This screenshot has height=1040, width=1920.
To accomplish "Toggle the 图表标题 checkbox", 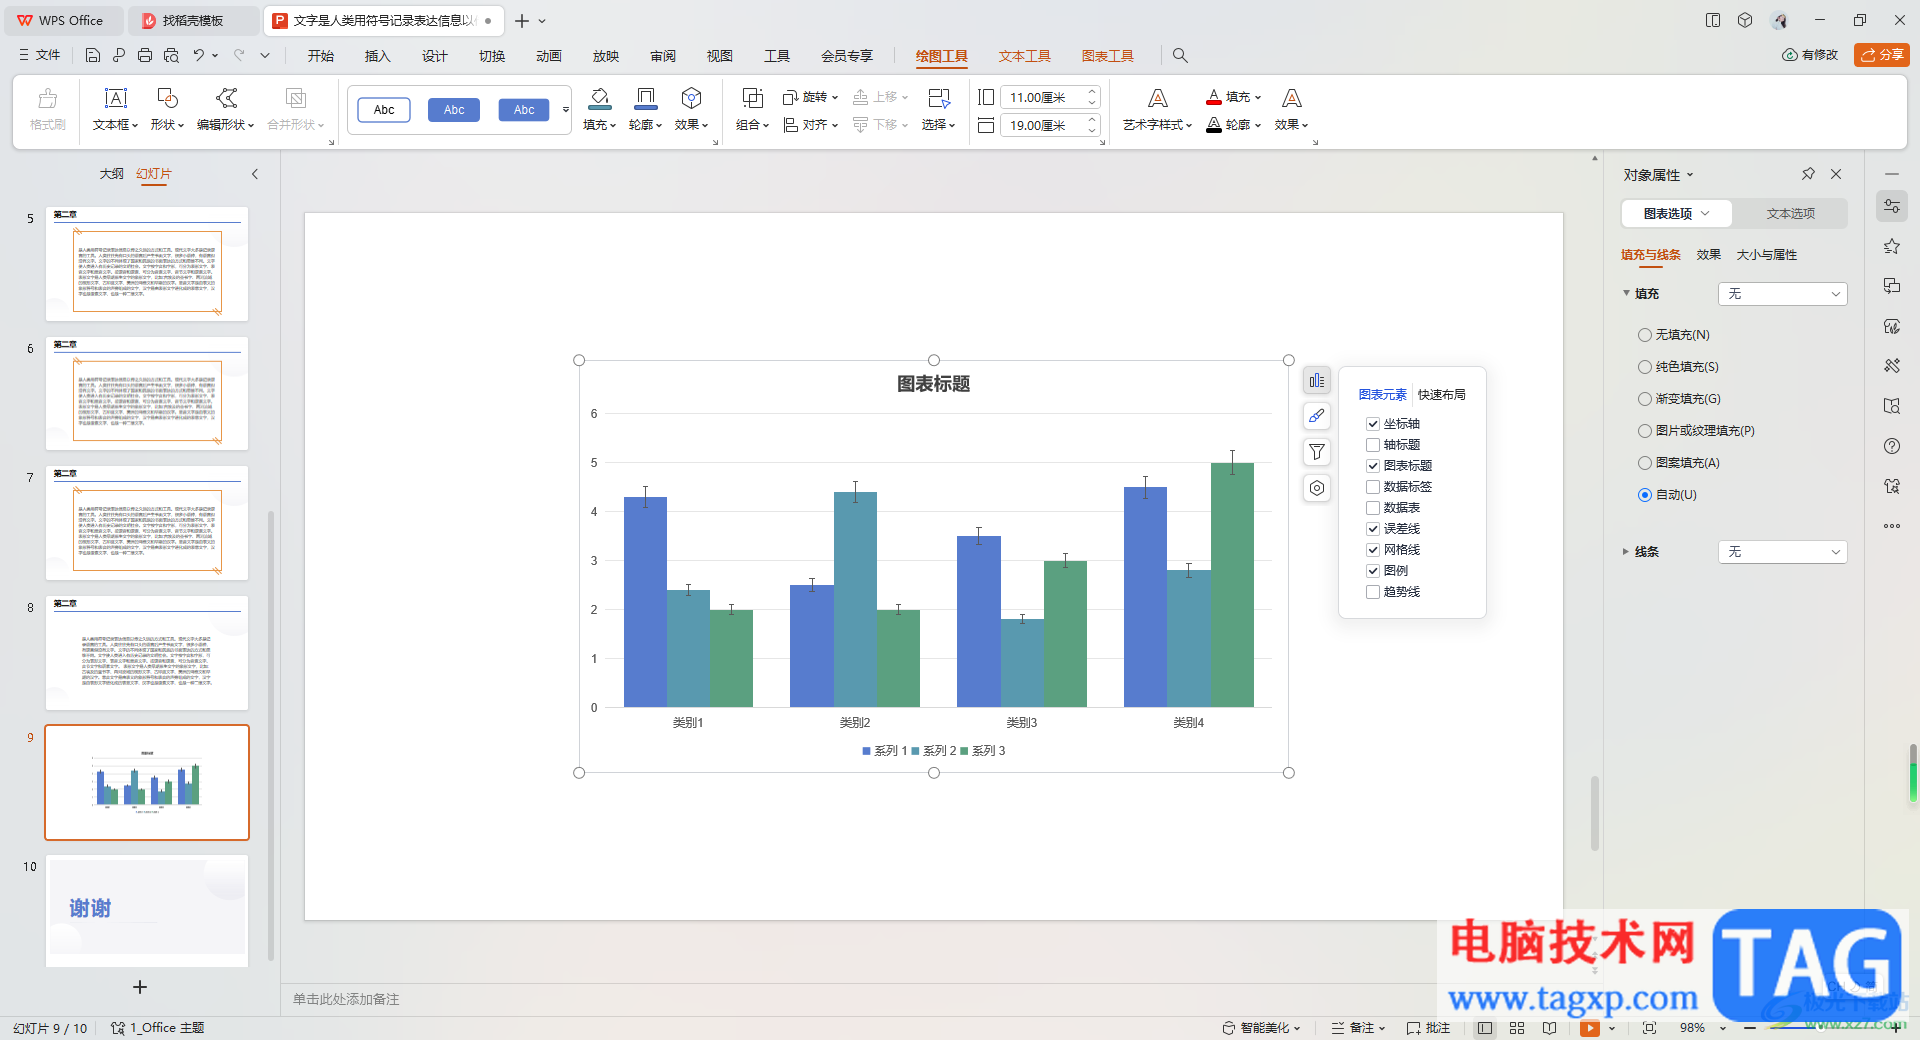I will (x=1373, y=466).
